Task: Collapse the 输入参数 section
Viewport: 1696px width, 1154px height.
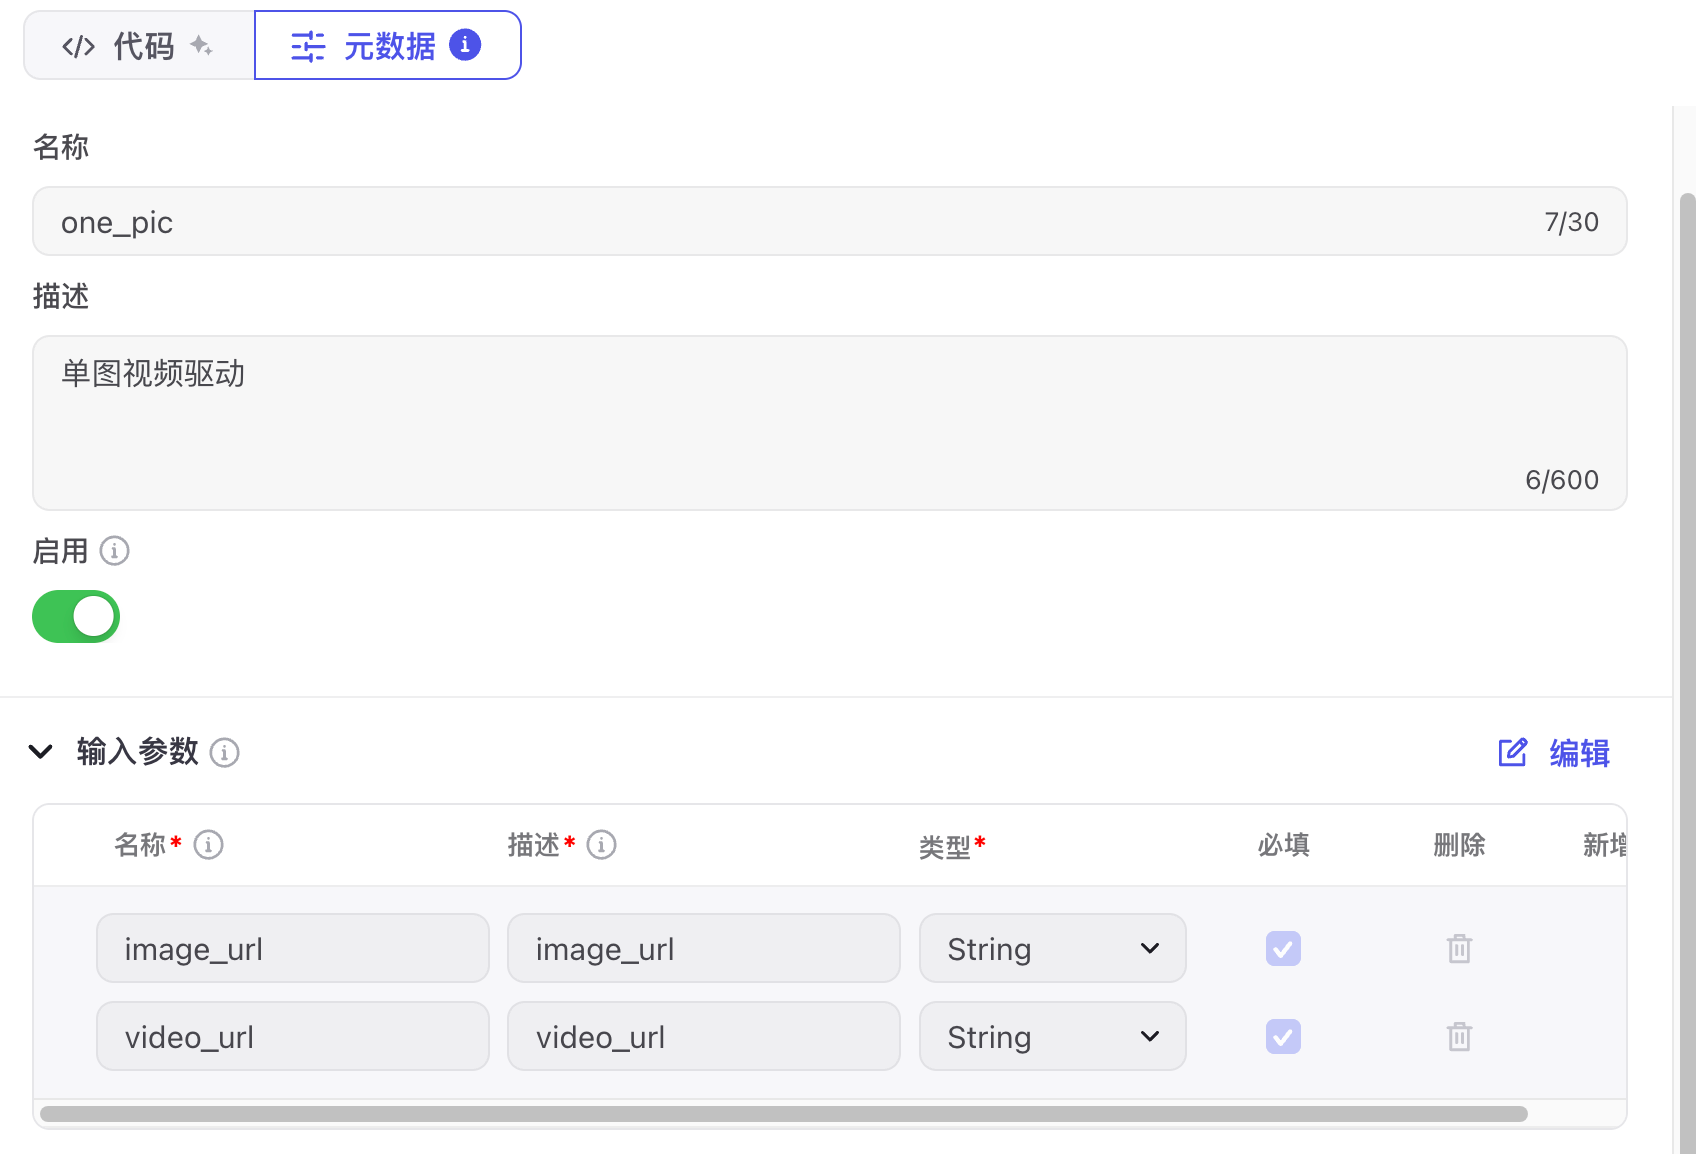Action: (x=41, y=751)
